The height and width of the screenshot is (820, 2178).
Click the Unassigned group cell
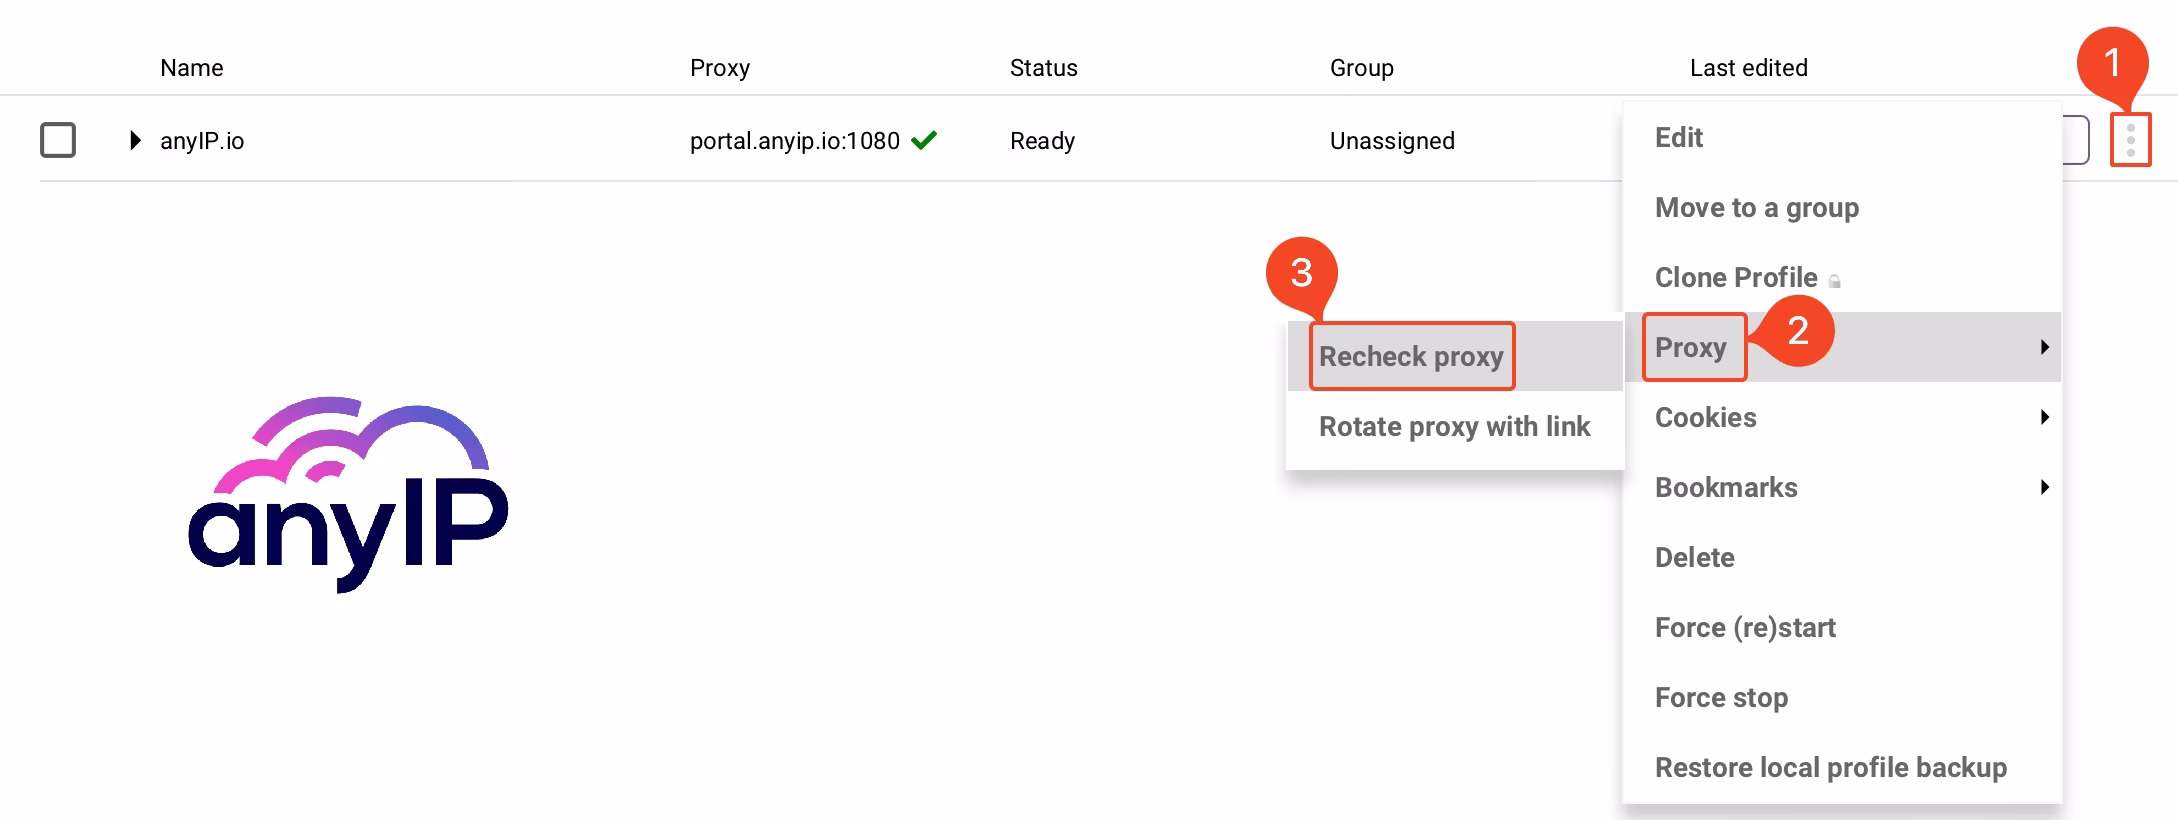pyautogui.click(x=1392, y=141)
